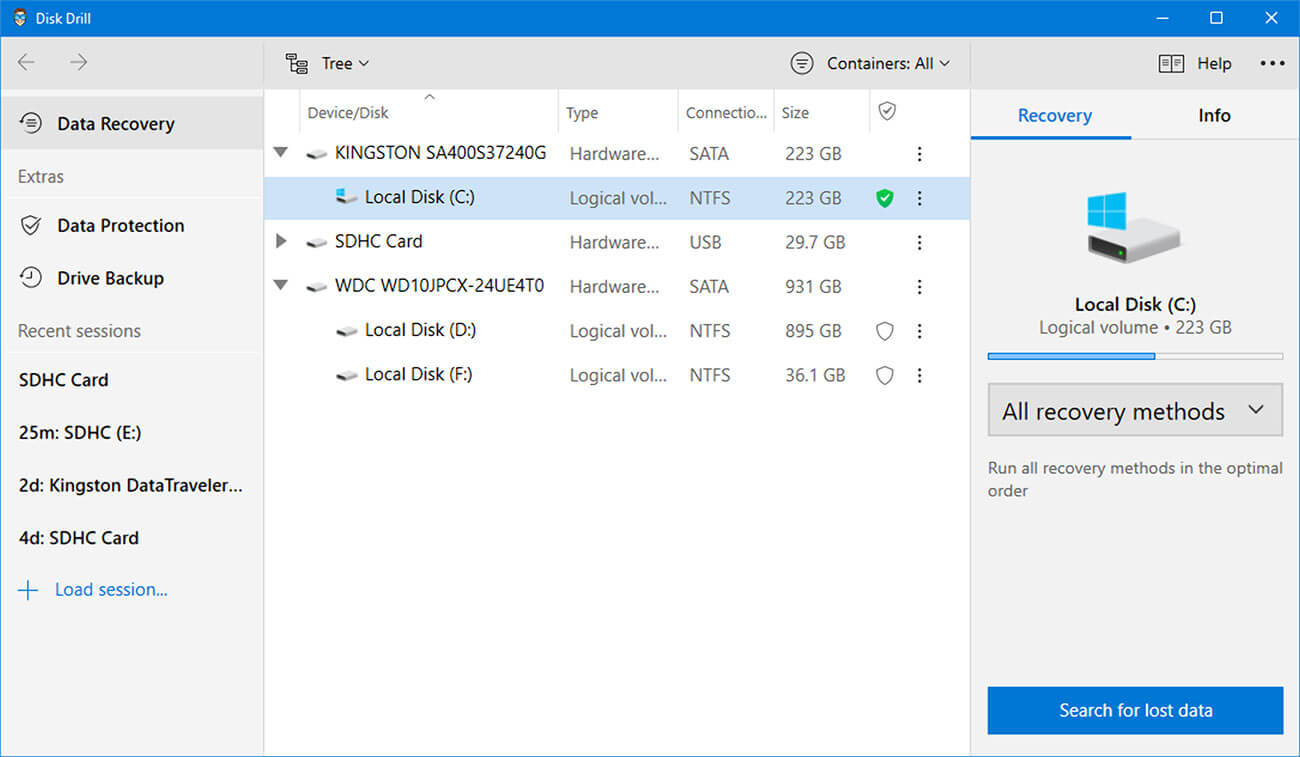Click the Drive Backup clock icon
Screen dimensions: 1300x757
[31, 278]
